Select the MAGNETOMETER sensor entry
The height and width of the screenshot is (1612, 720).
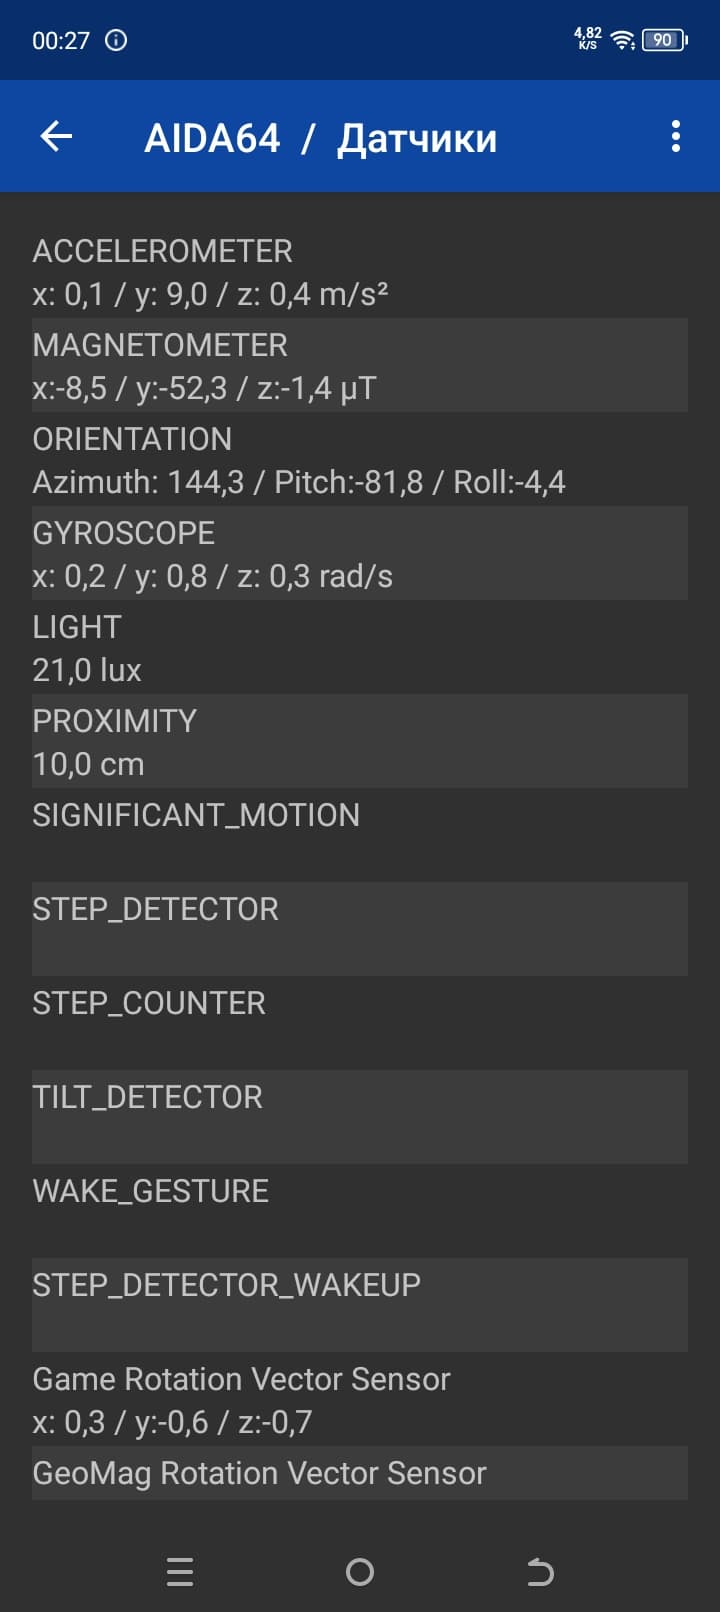(360, 366)
